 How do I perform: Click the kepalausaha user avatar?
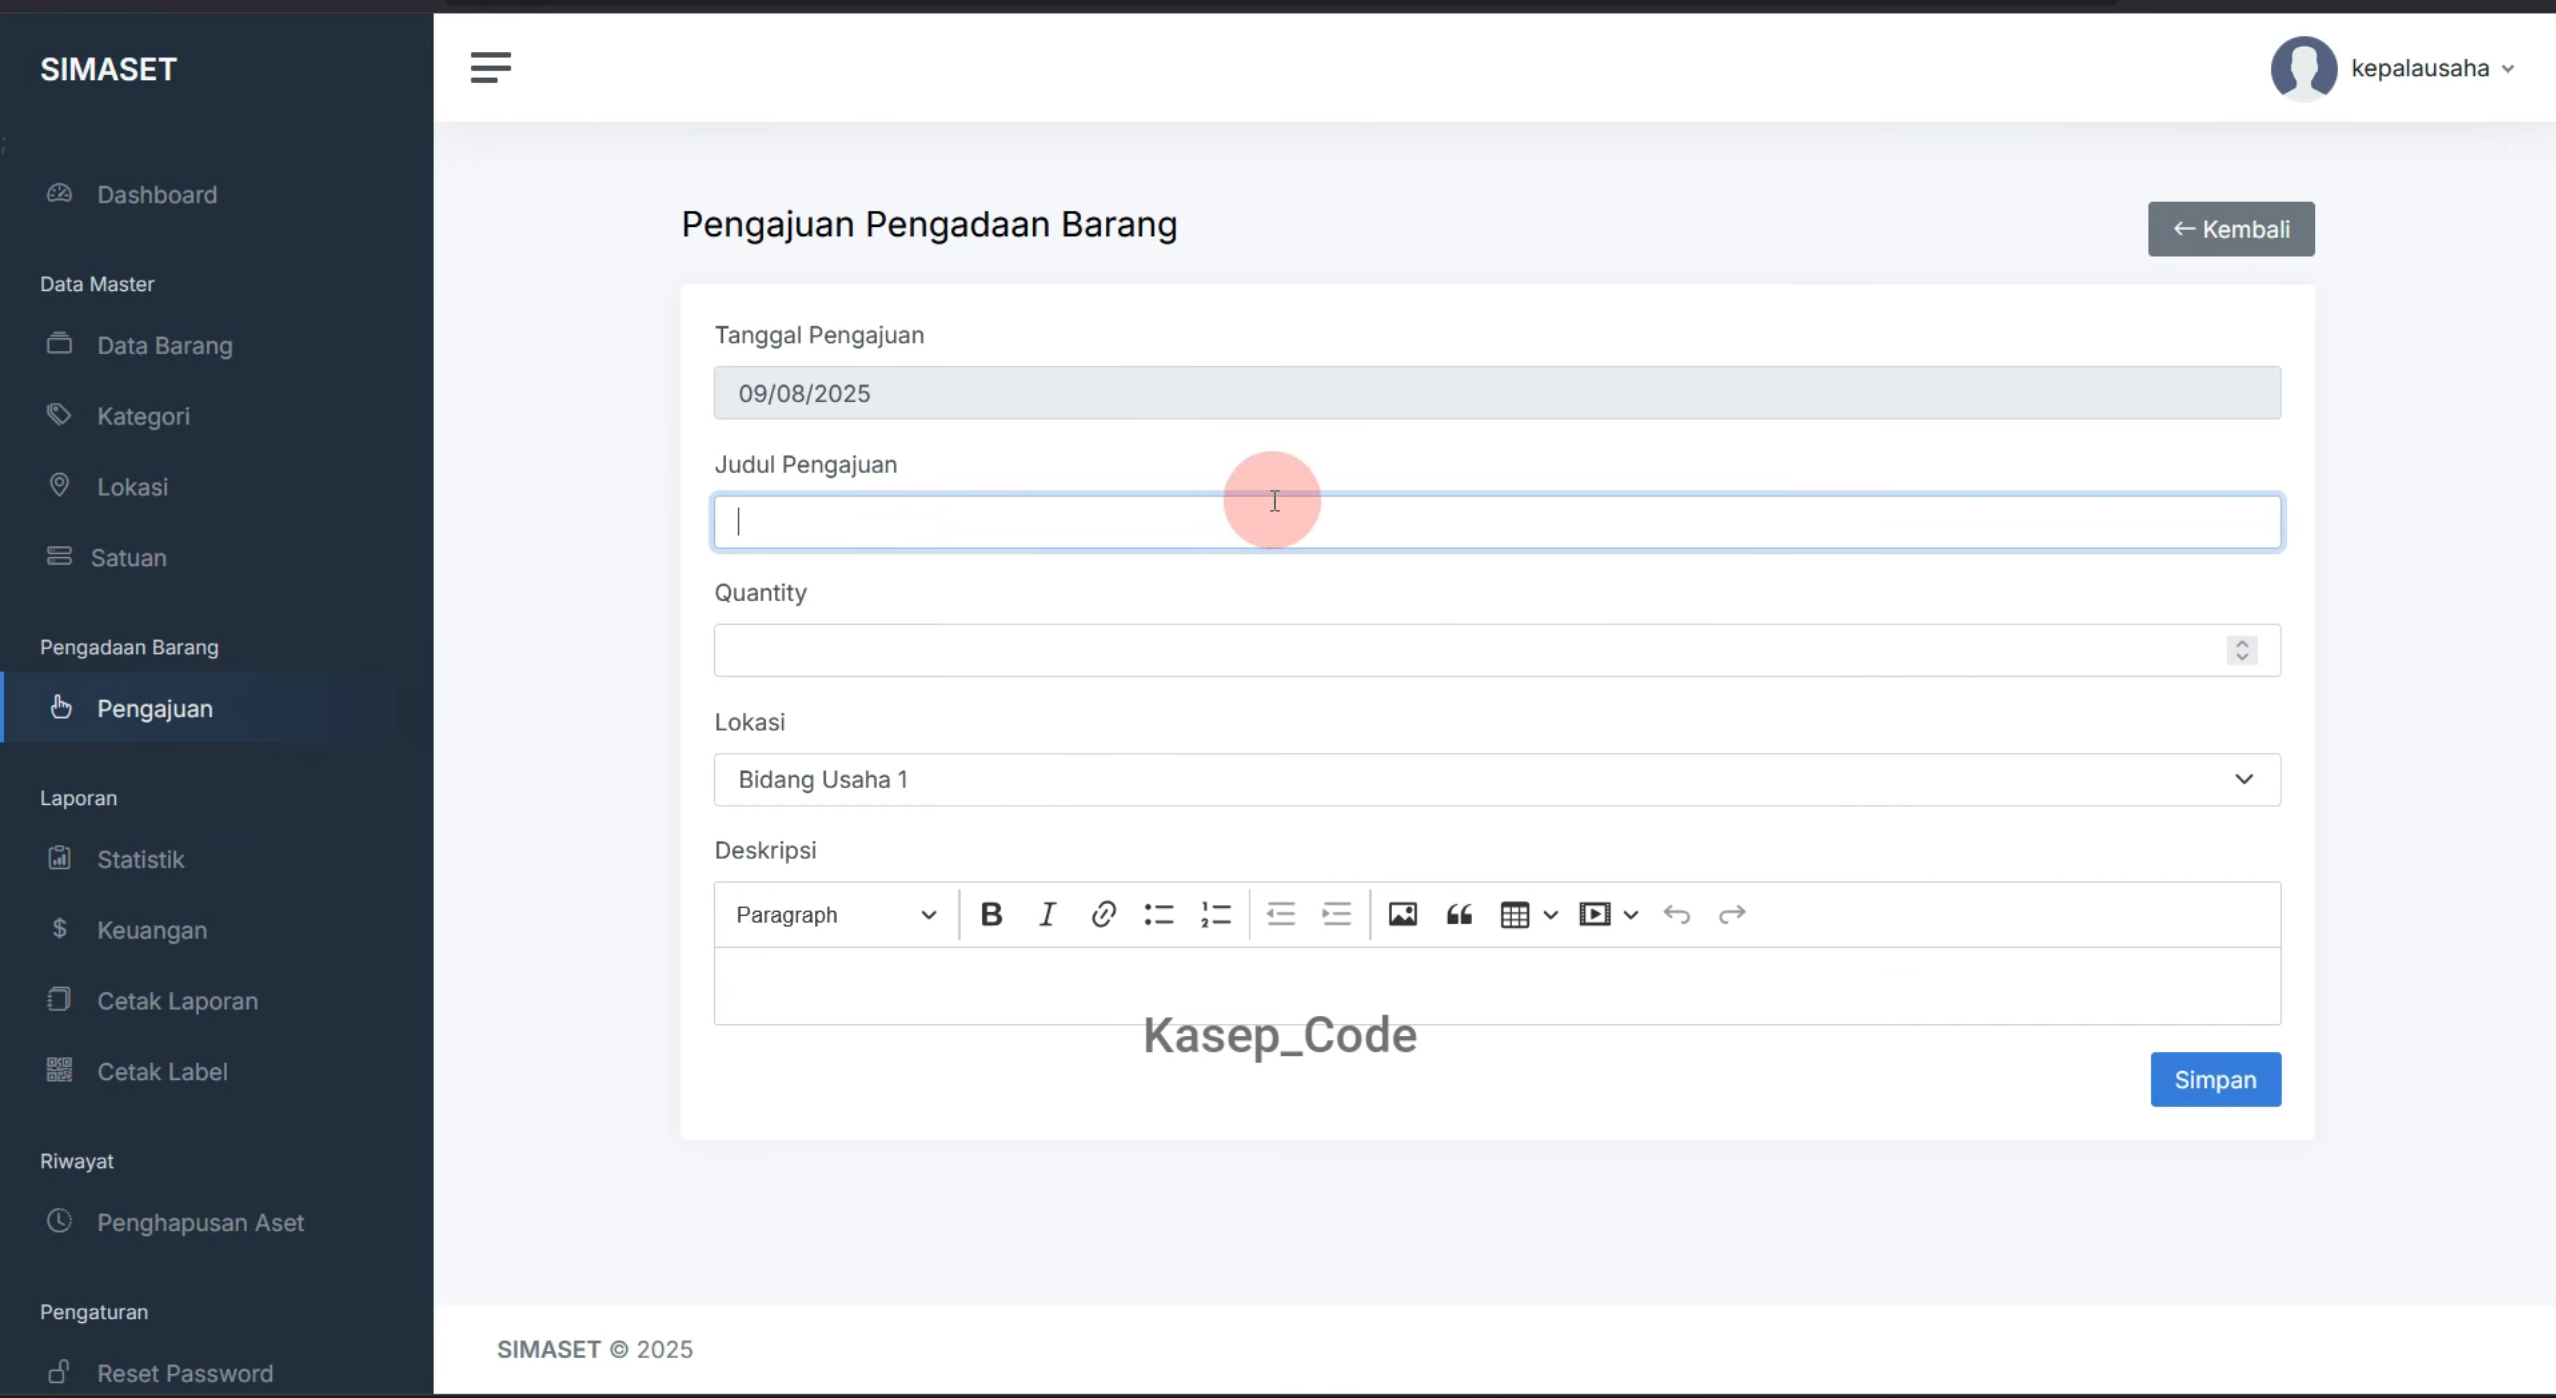[x=2303, y=68]
